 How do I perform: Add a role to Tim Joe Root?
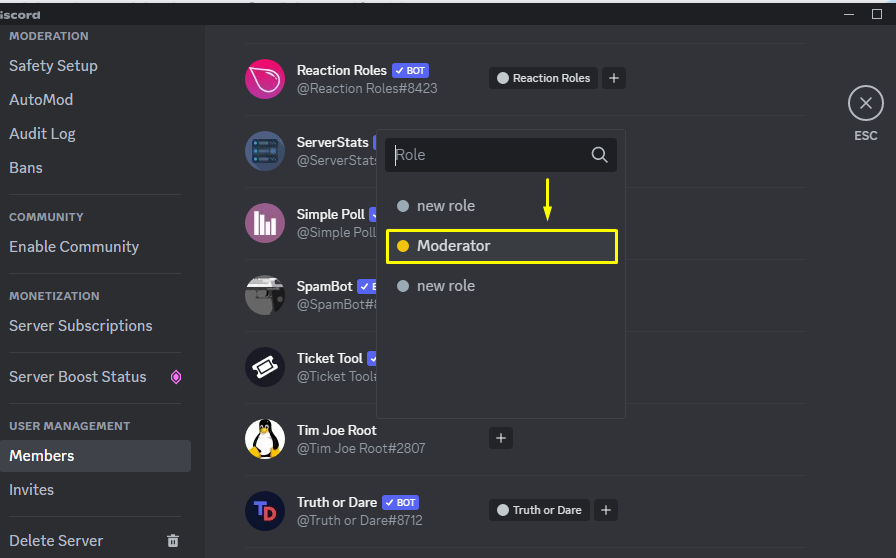[501, 439]
